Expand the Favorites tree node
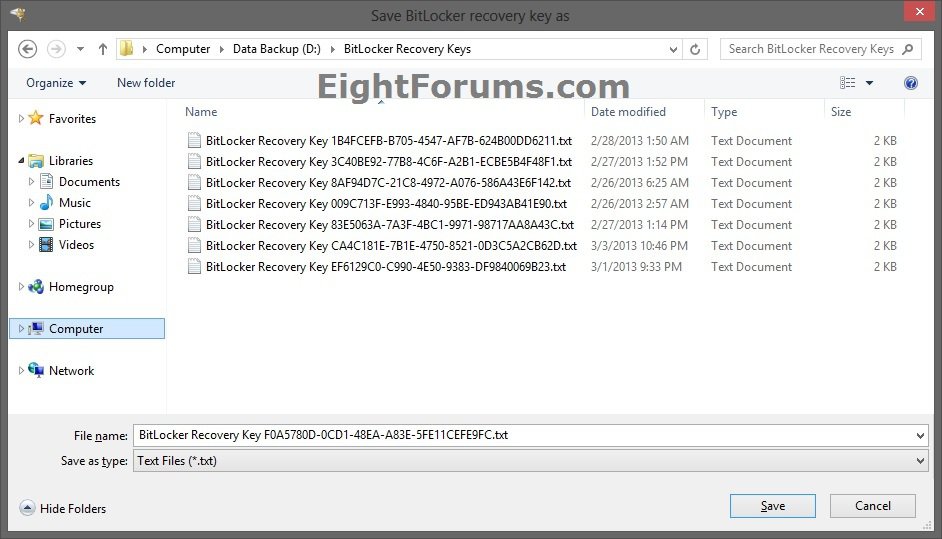942x539 pixels. 21,119
